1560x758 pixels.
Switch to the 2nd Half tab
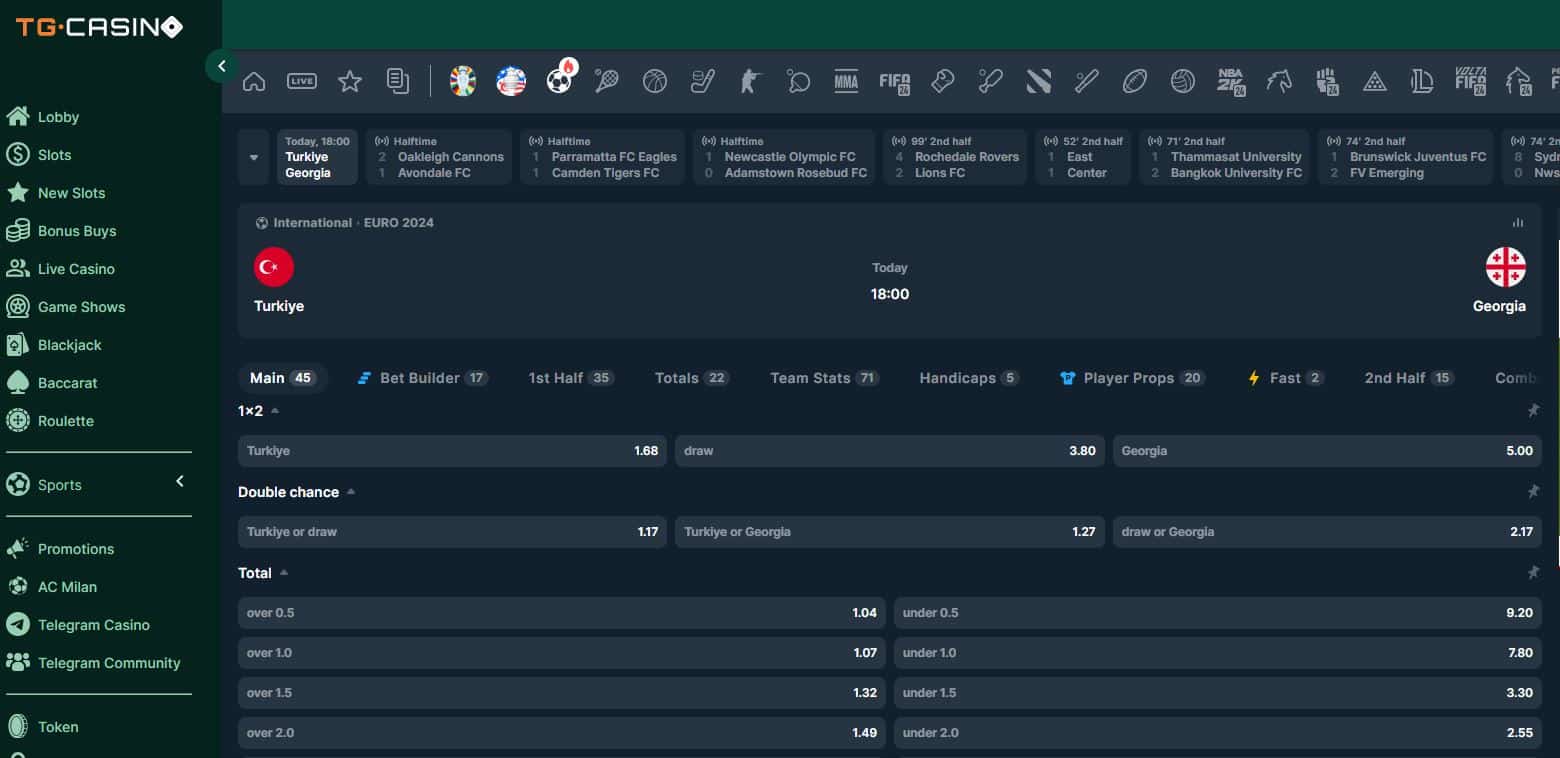pyautogui.click(x=1409, y=378)
